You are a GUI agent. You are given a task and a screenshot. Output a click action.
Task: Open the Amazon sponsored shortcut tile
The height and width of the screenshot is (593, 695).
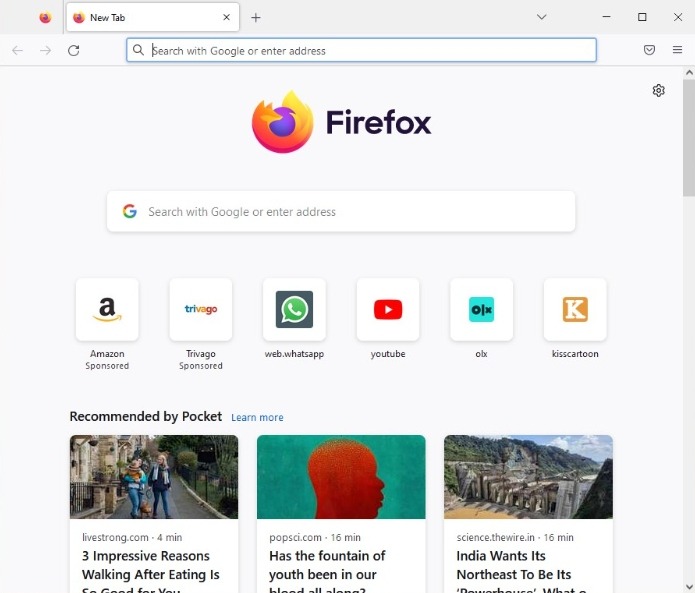[107, 310]
